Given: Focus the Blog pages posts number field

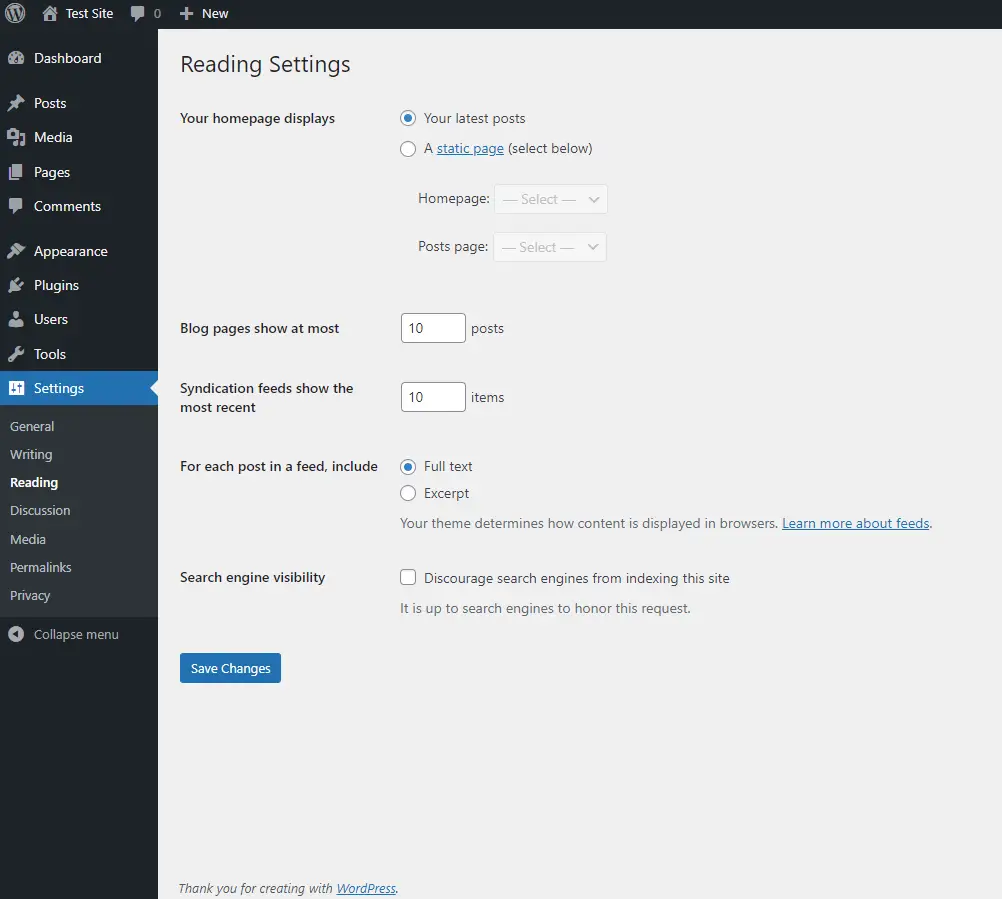Looking at the screenshot, I should click(433, 328).
